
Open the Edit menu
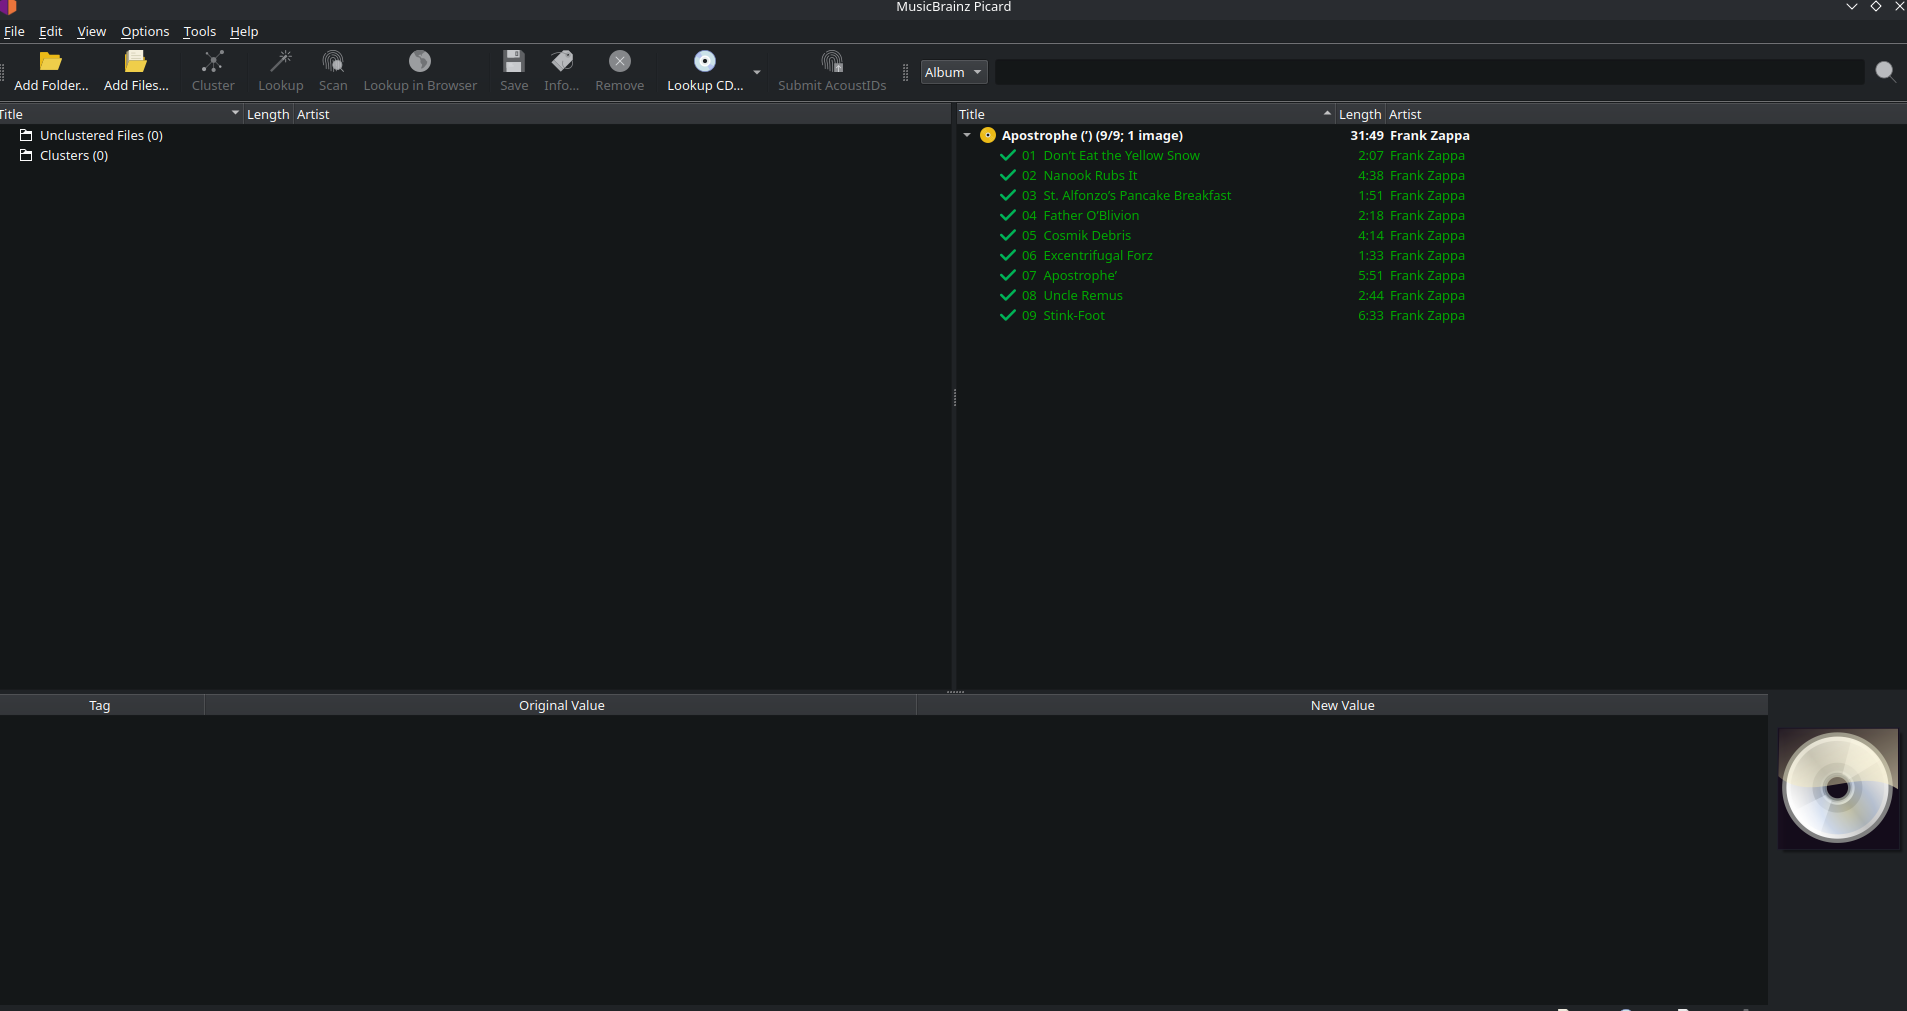pyautogui.click(x=51, y=31)
